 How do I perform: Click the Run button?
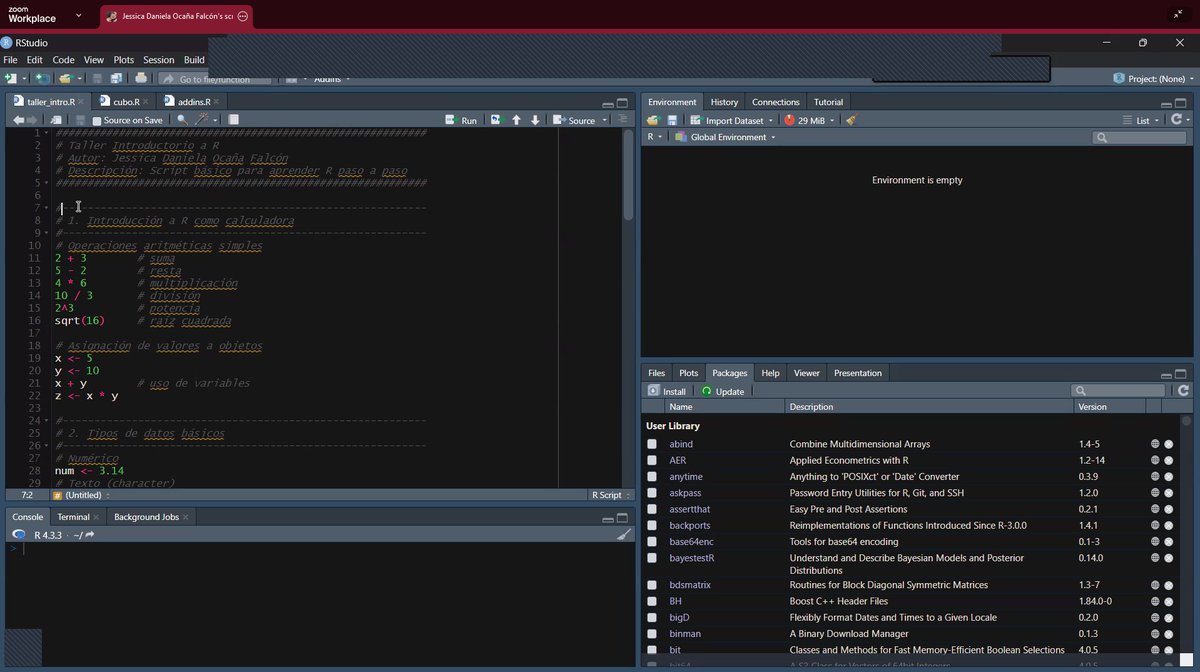click(461, 120)
